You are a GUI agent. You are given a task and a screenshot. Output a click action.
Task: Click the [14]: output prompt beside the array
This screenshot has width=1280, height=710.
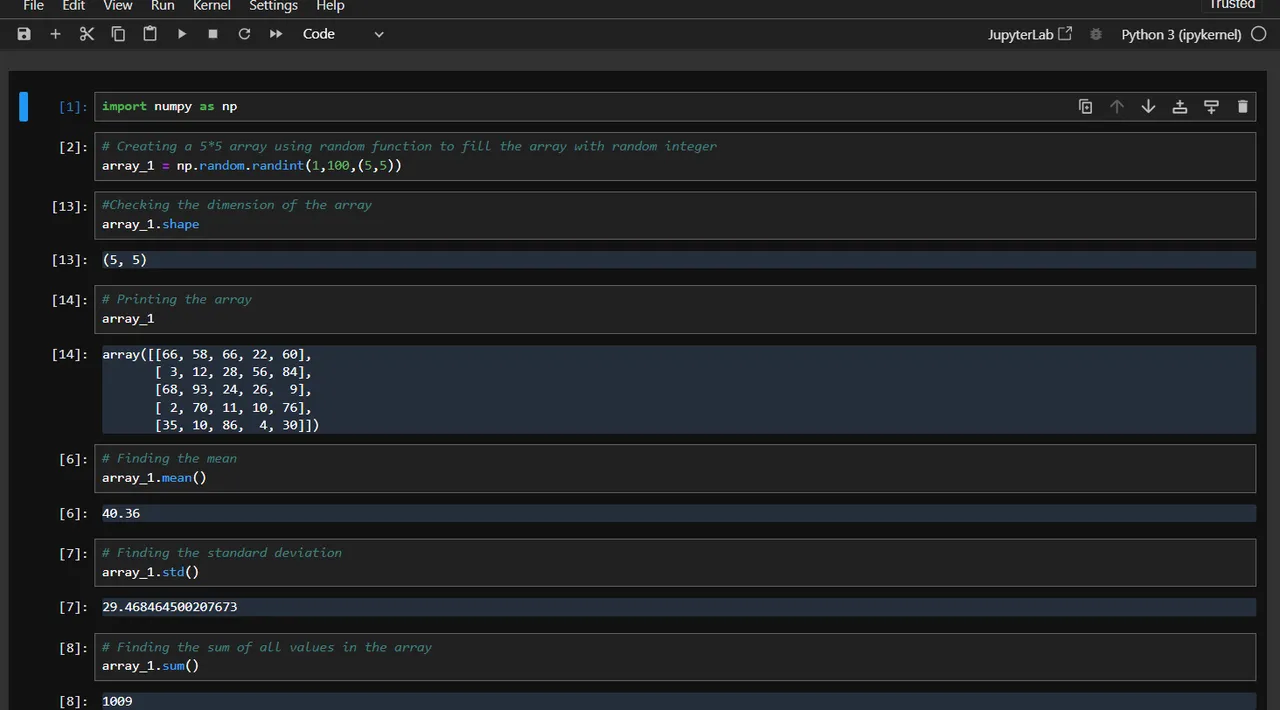tap(69, 354)
